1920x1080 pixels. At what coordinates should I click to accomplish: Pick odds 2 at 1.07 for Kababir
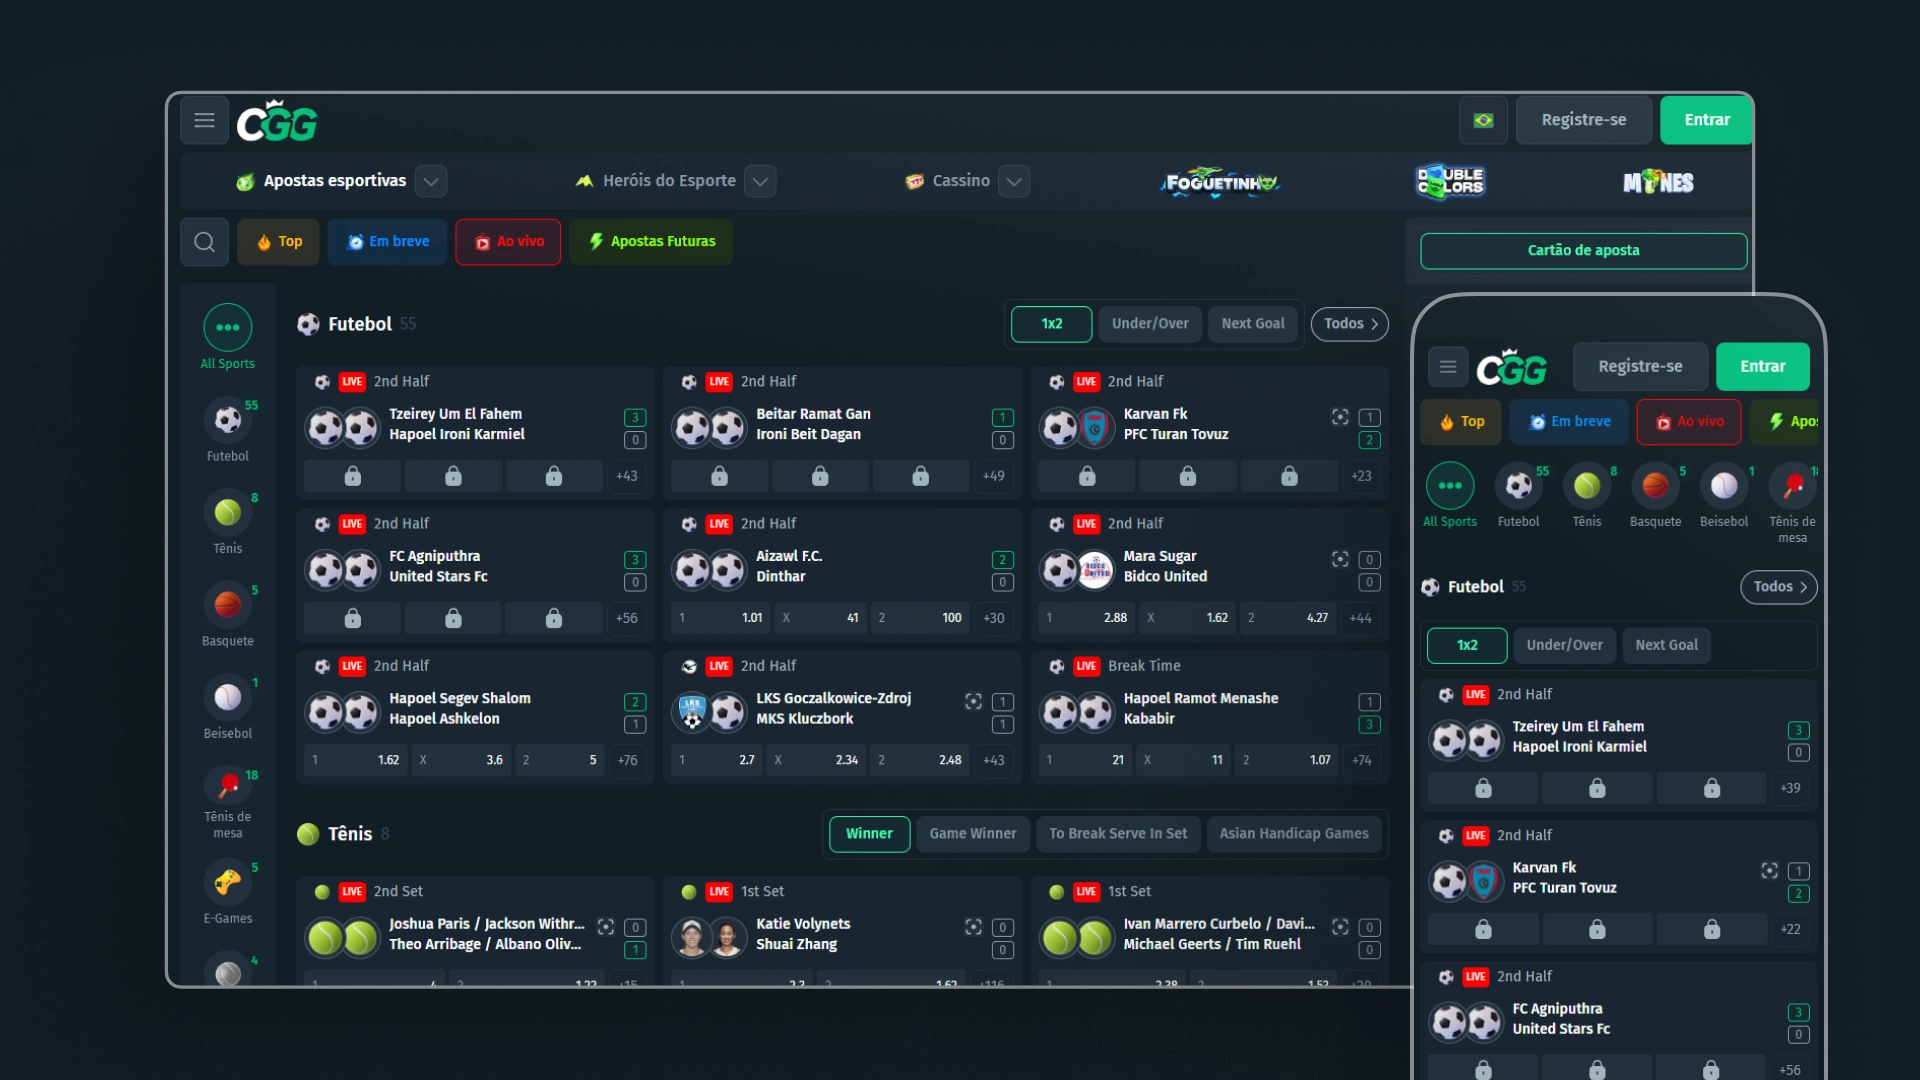coord(1287,760)
